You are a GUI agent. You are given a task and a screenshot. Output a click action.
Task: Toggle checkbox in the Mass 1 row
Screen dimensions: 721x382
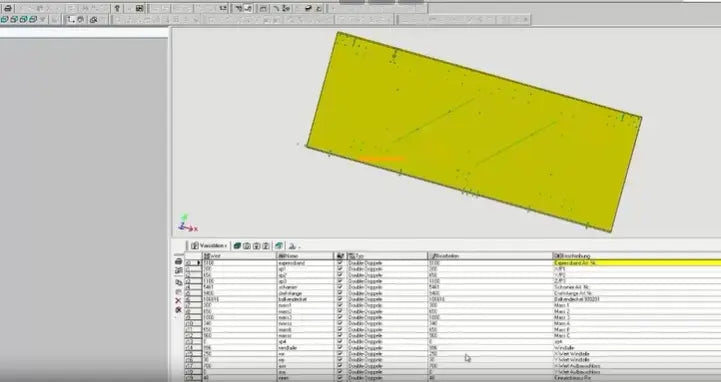click(340, 305)
